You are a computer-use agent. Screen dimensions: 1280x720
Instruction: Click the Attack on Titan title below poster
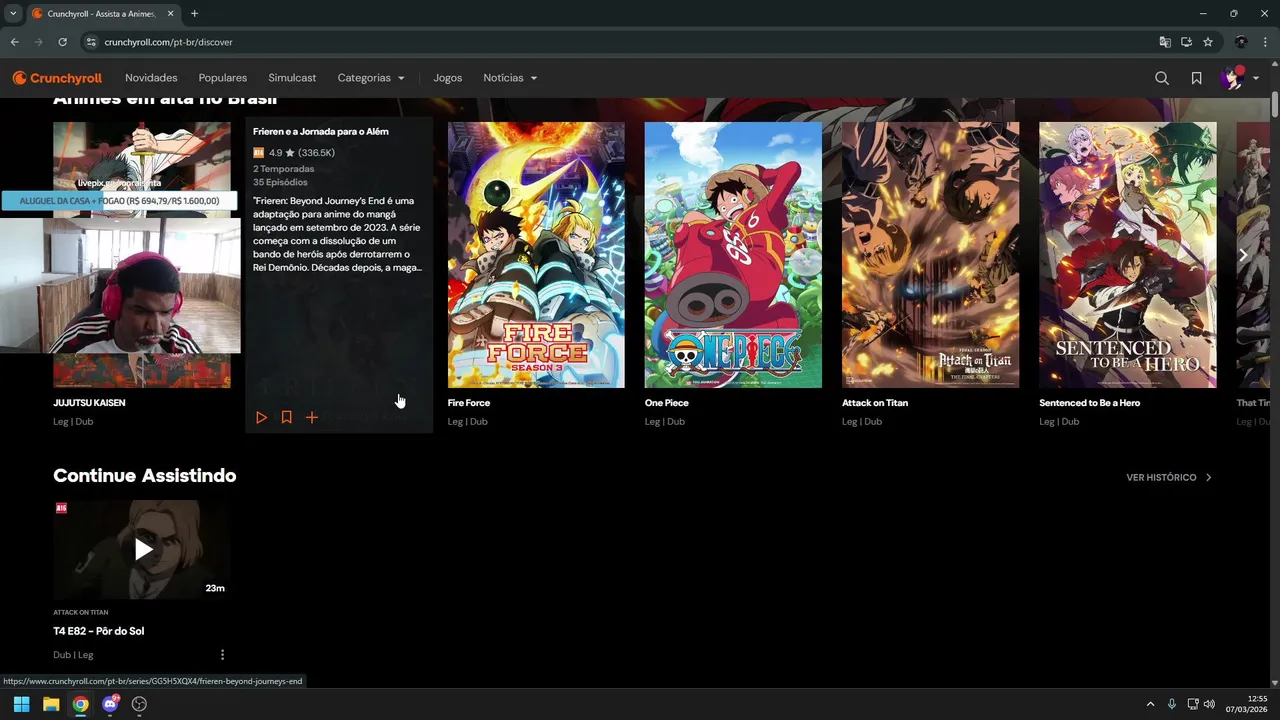(875, 403)
